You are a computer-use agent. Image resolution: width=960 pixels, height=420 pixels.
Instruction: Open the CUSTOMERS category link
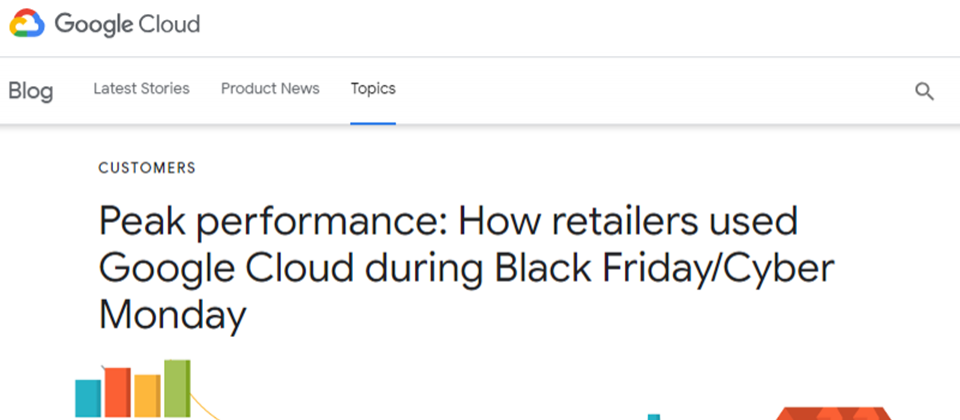(x=147, y=168)
